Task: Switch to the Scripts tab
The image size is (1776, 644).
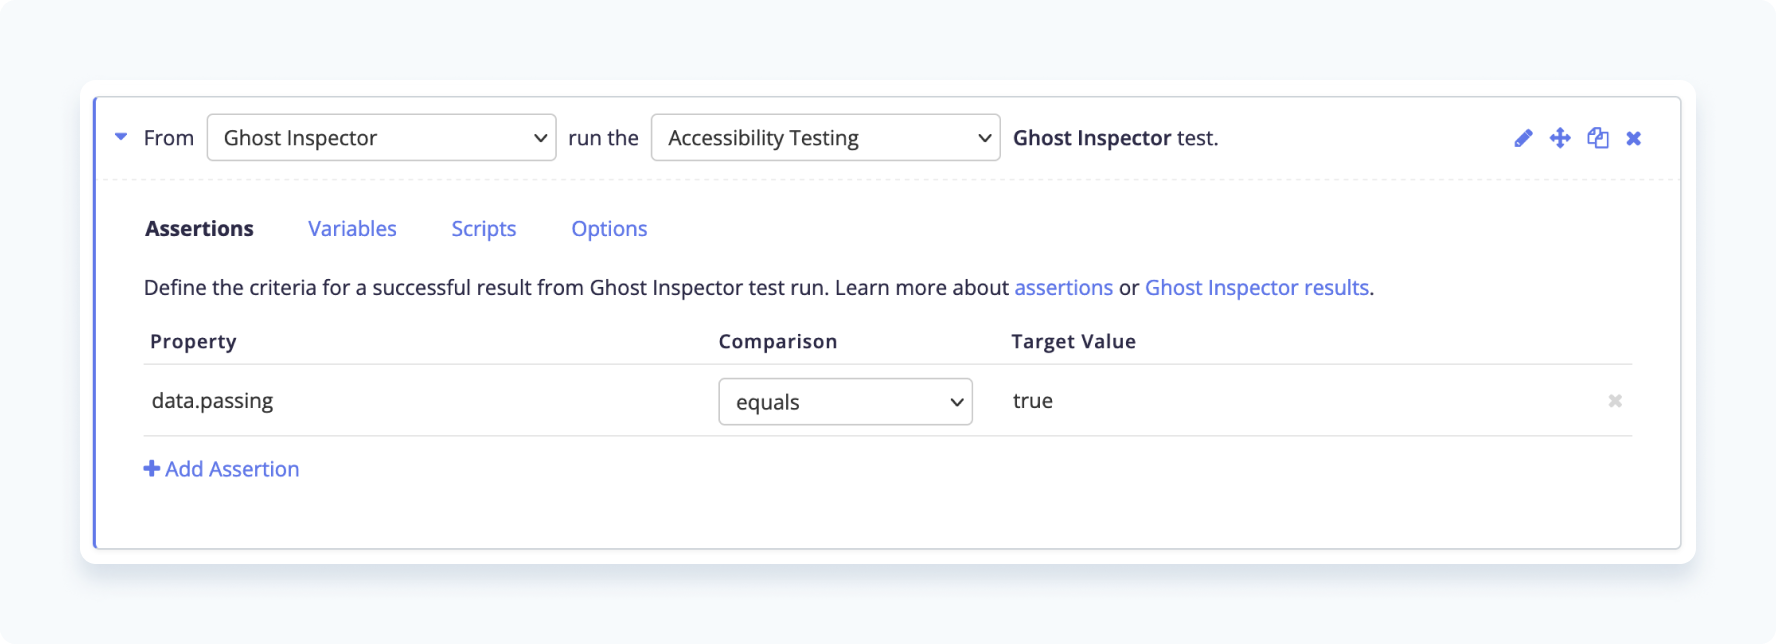Action: [x=483, y=229]
